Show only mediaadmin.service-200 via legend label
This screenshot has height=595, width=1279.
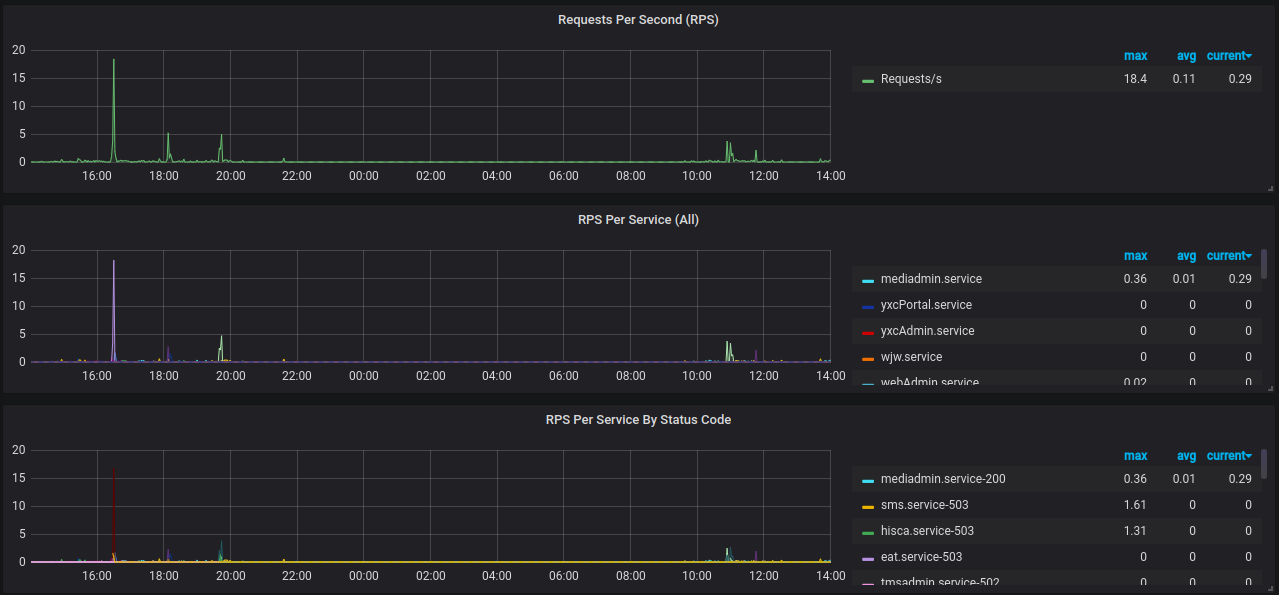coord(943,479)
